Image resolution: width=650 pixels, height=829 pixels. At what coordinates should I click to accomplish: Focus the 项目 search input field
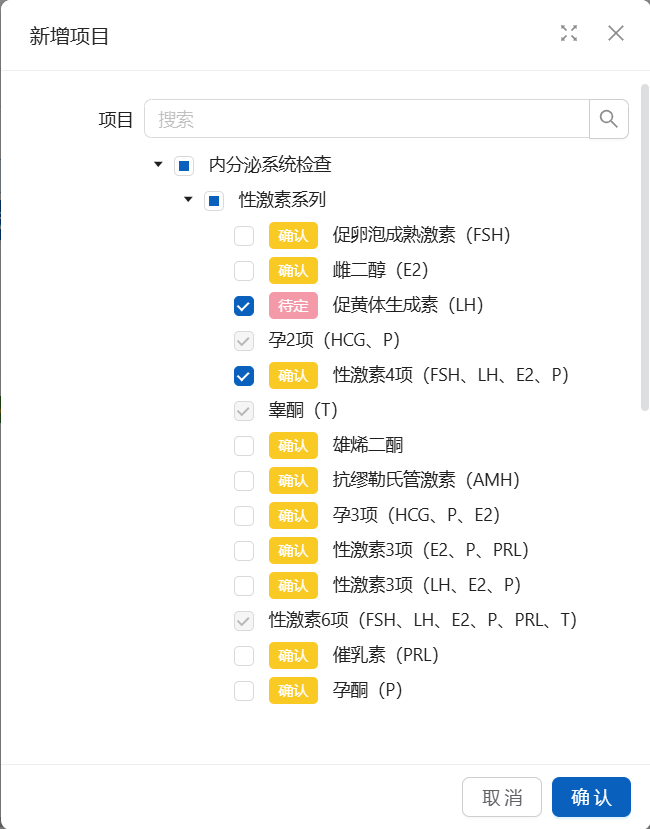(366, 119)
